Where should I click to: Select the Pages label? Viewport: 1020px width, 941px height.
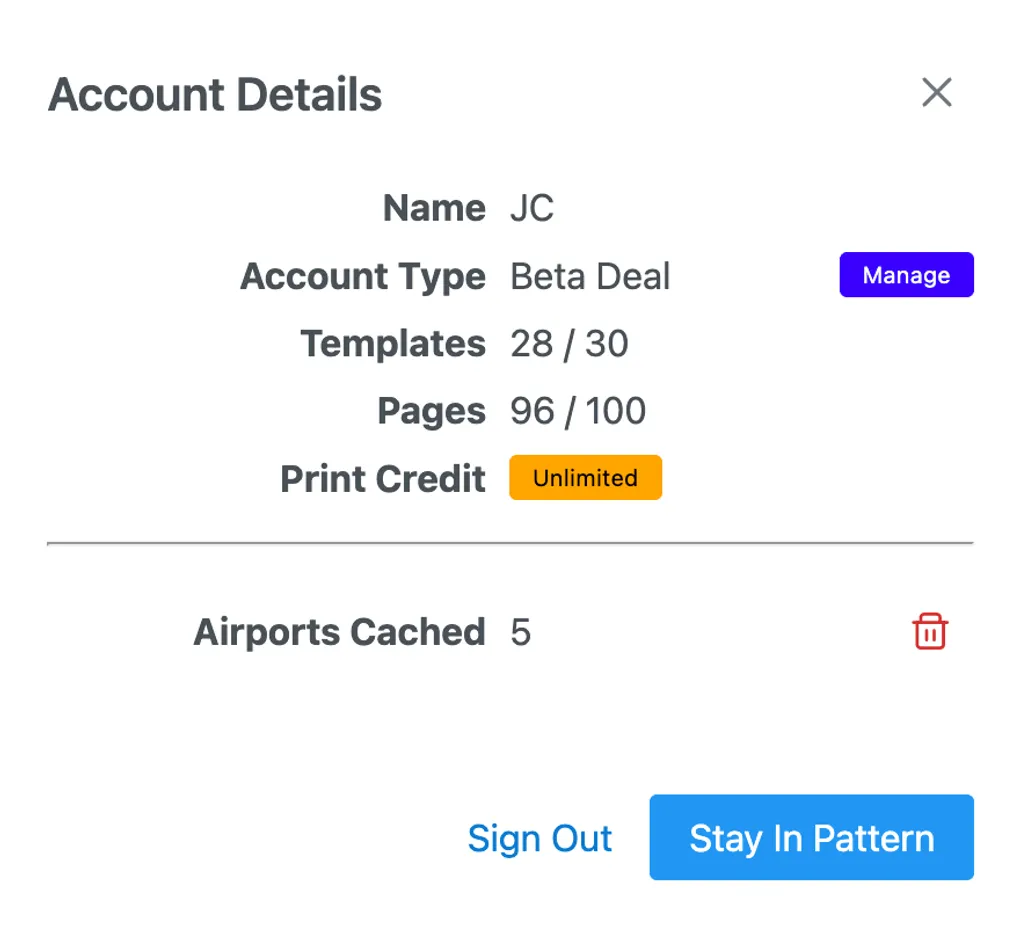coord(431,411)
